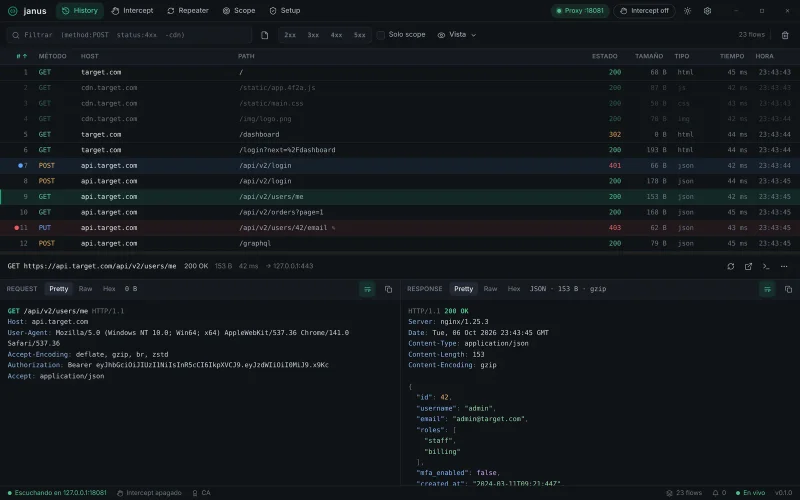Select the /login?next=%2Fdashboard row
The width and height of the screenshot is (800, 500).
[x=400, y=150]
